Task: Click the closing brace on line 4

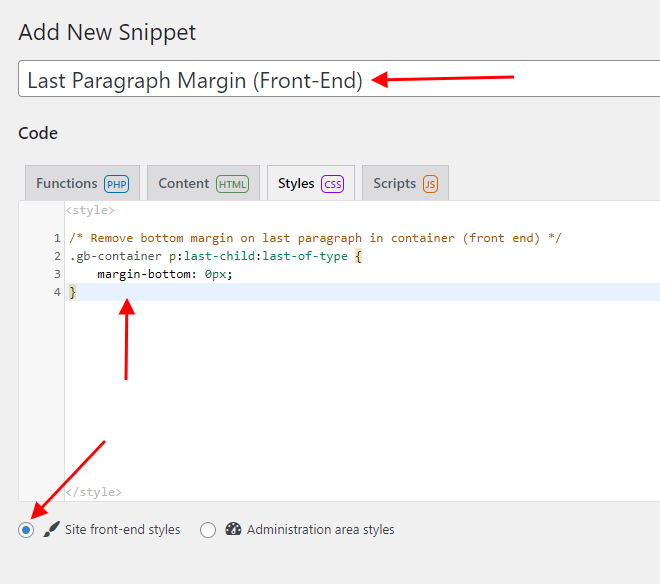Action: tap(72, 292)
